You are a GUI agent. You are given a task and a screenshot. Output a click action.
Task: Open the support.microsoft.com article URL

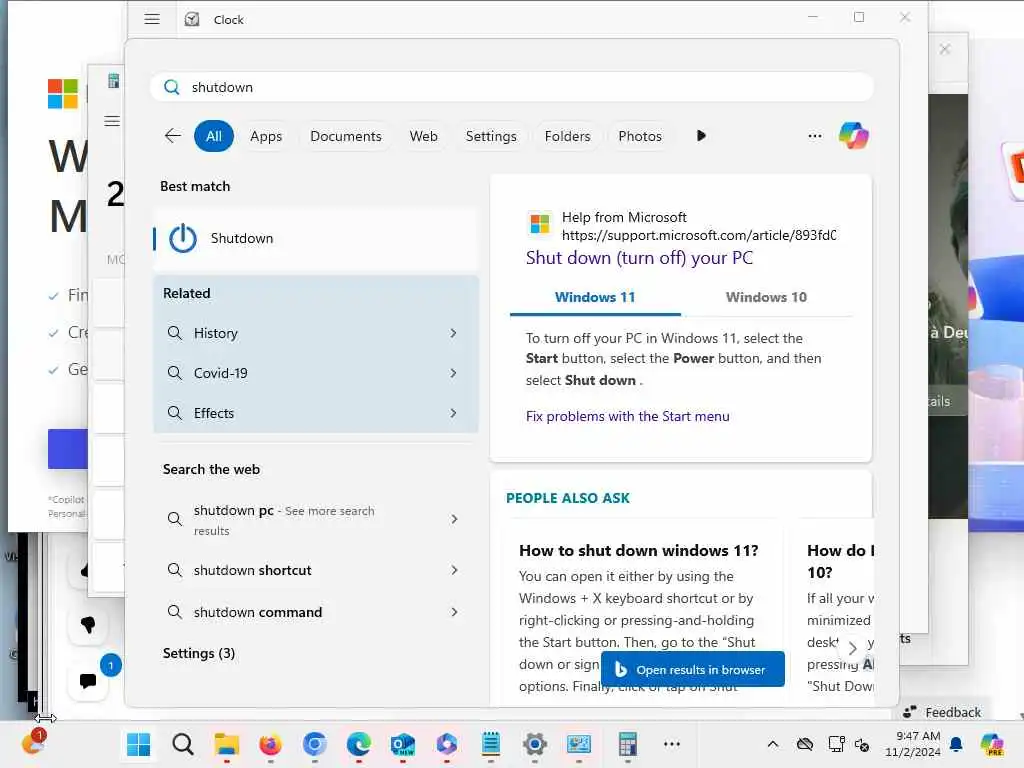pos(699,235)
